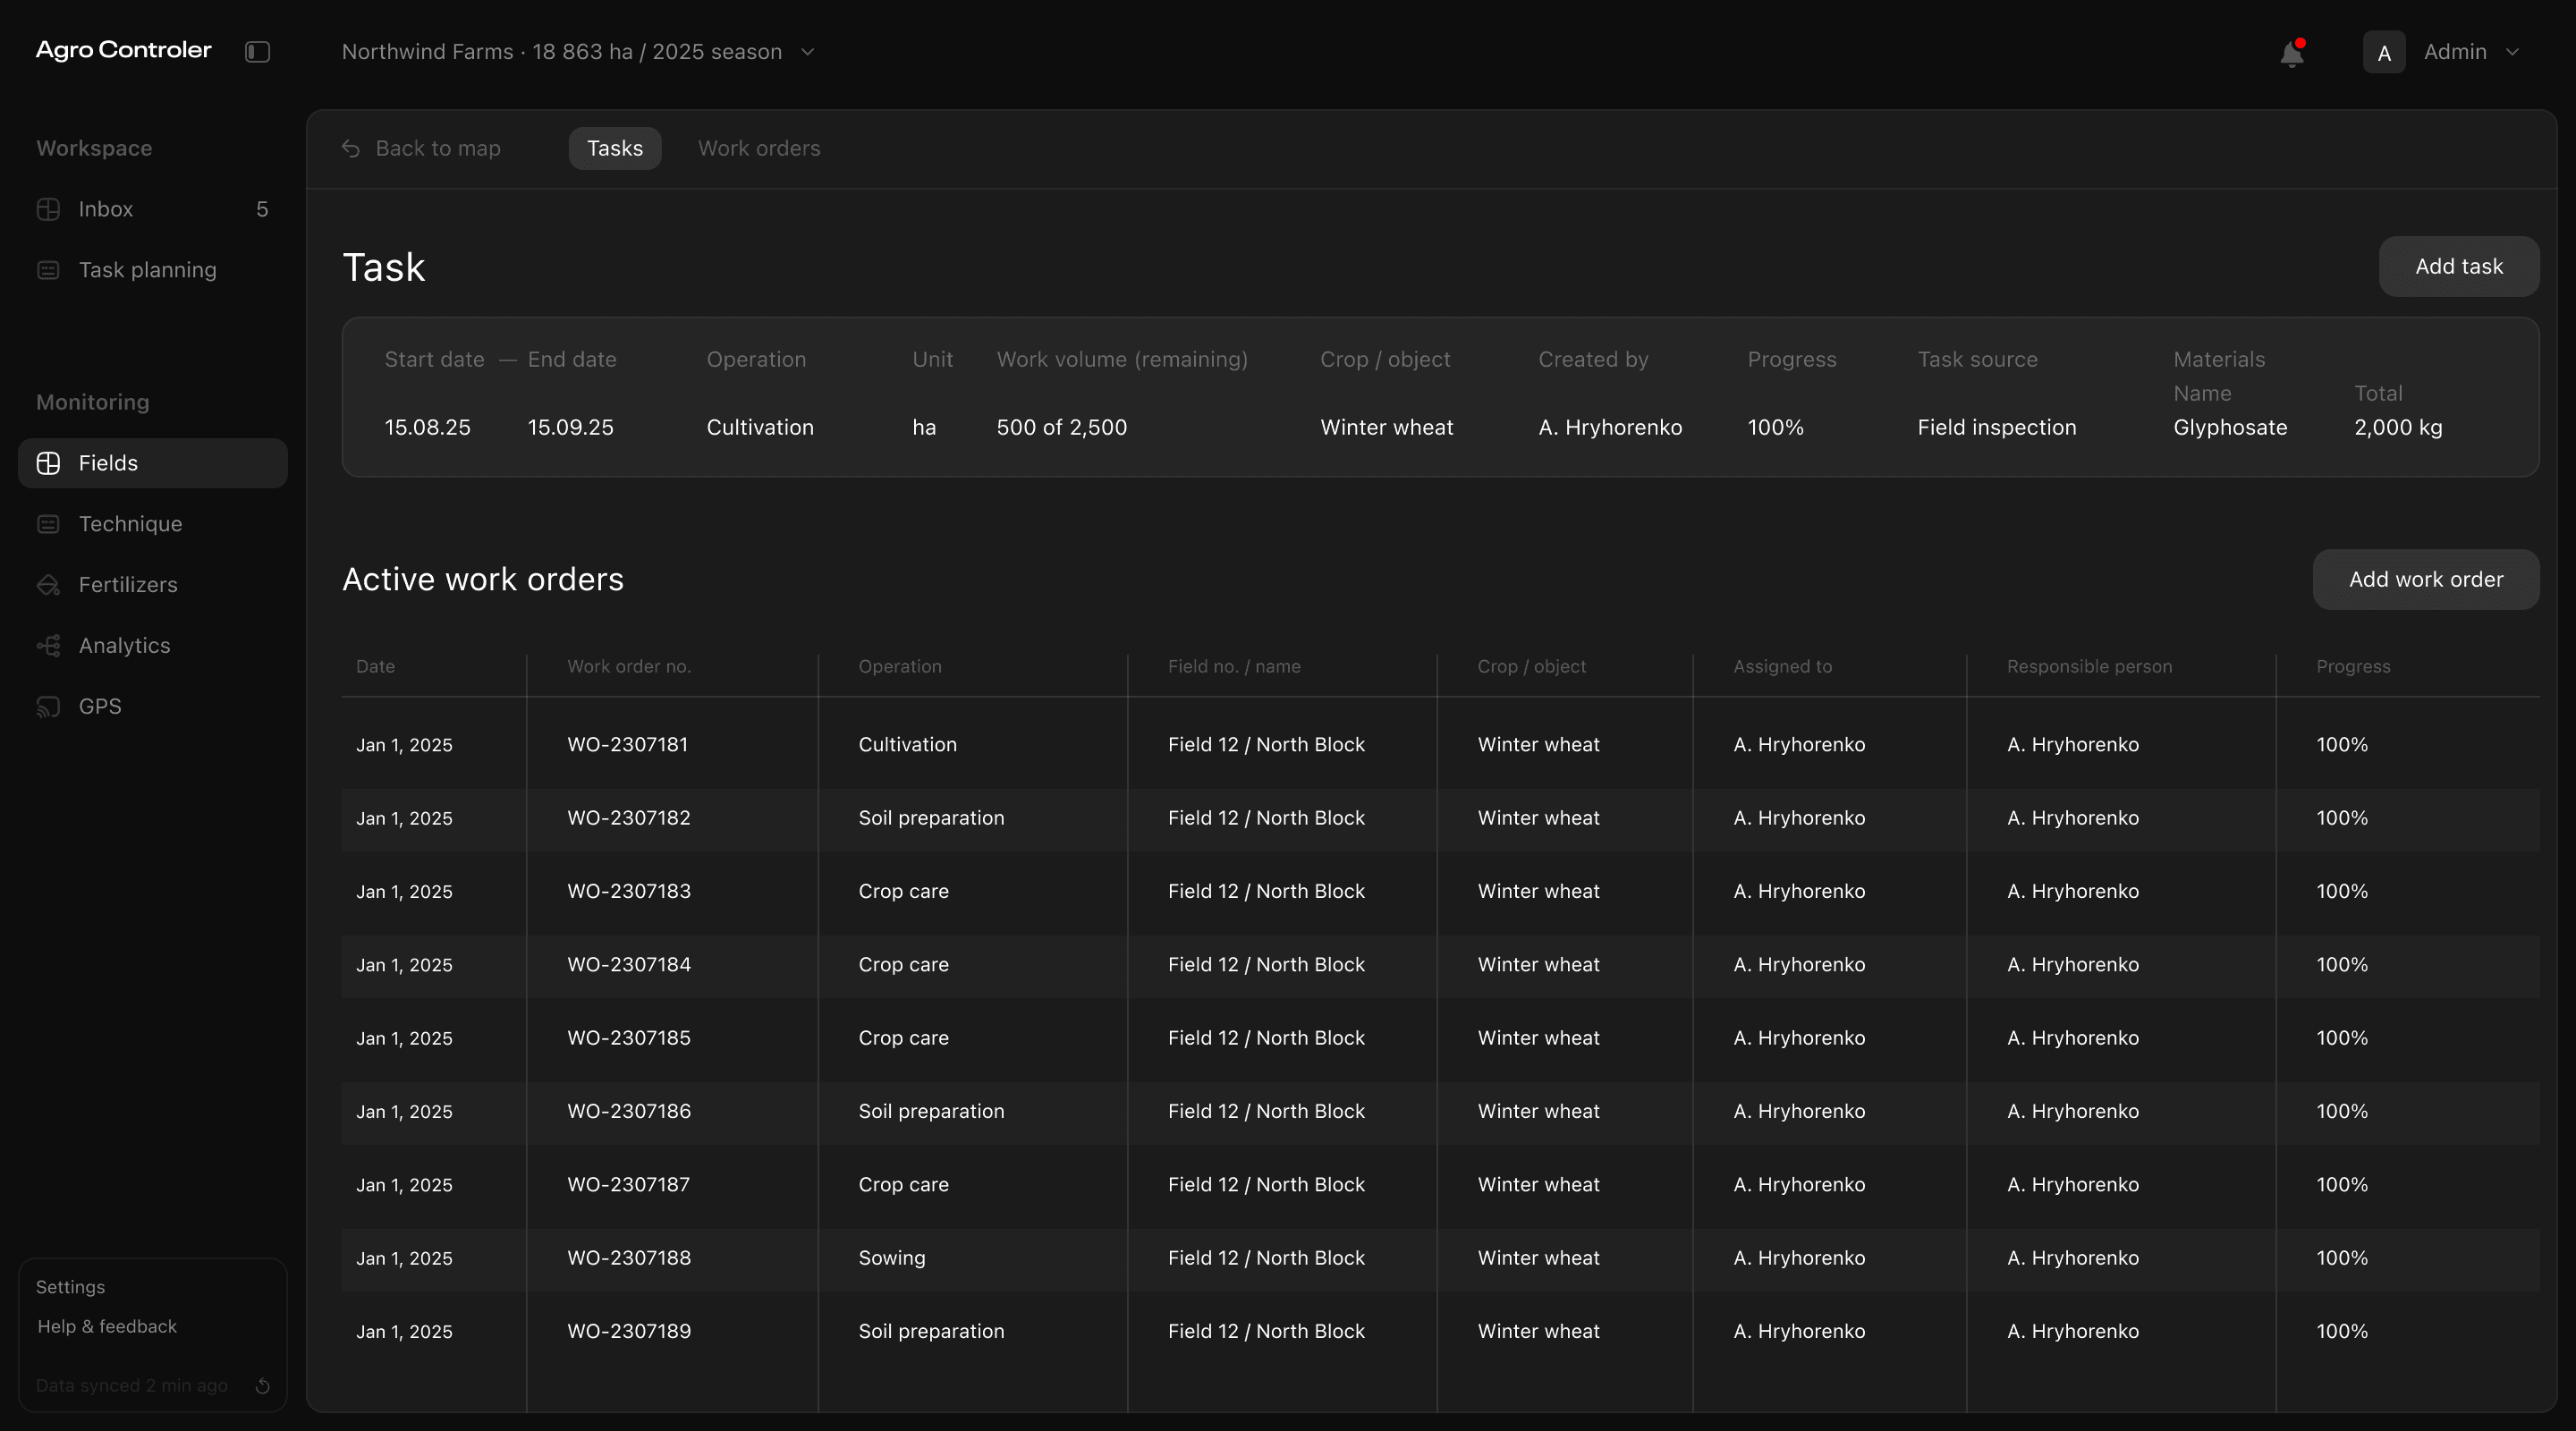Click the Work order no. column header

pos(629,666)
